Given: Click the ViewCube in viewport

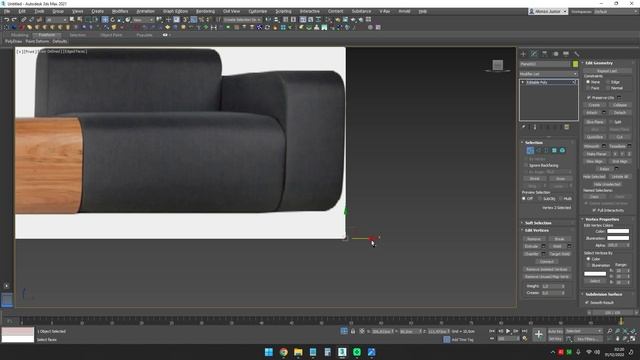Looking at the screenshot, I should coord(497,65).
